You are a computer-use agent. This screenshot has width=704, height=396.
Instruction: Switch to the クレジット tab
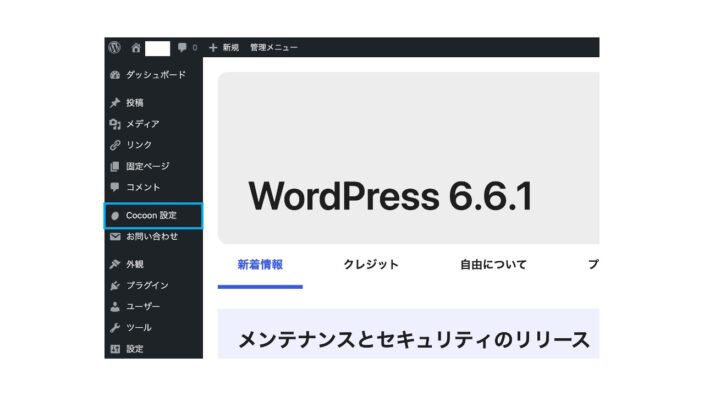click(x=371, y=265)
